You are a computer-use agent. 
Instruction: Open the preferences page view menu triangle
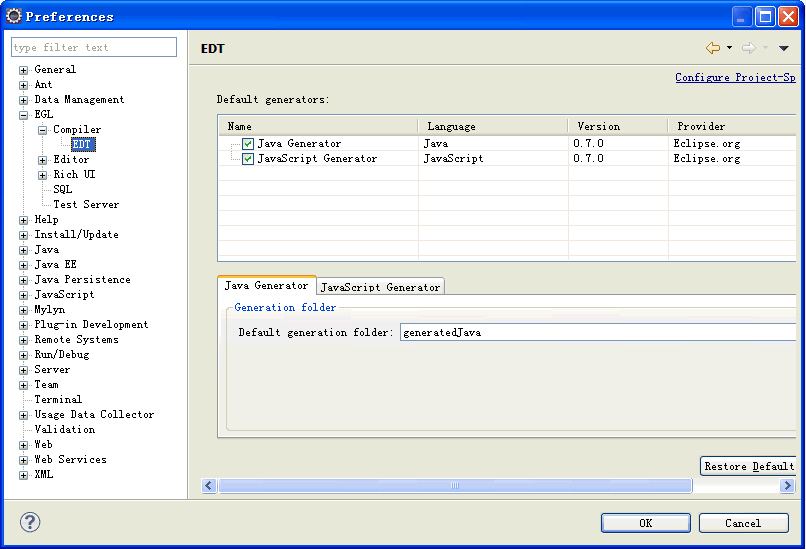783,48
